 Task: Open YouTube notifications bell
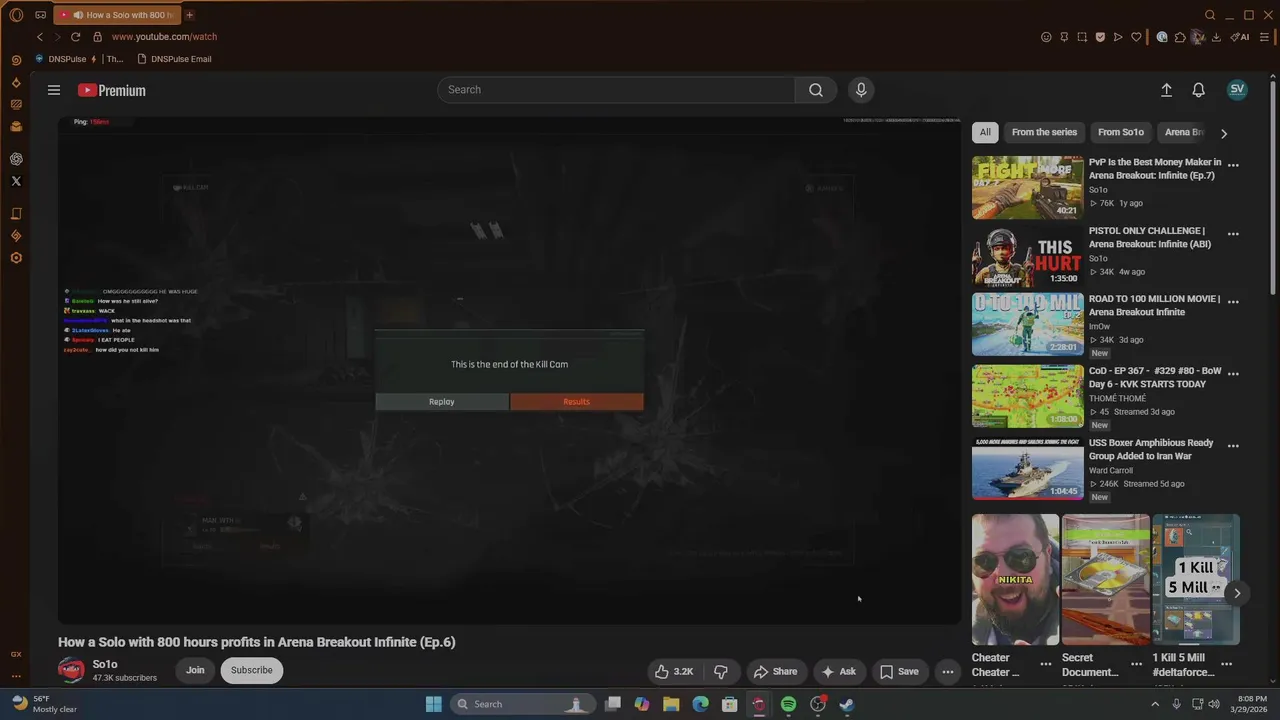1198,90
